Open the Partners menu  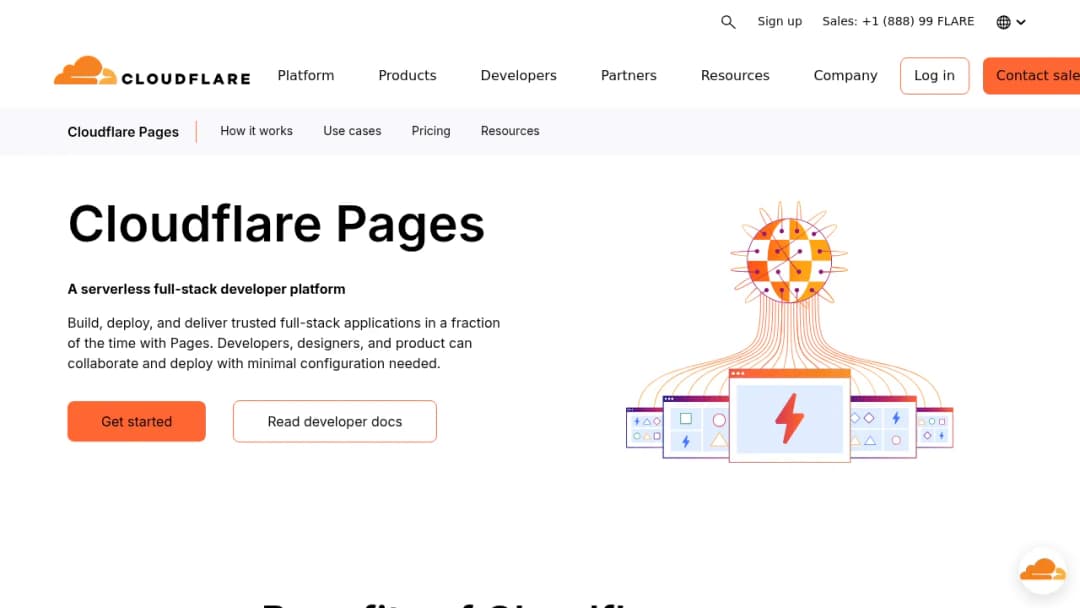(x=629, y=75)
